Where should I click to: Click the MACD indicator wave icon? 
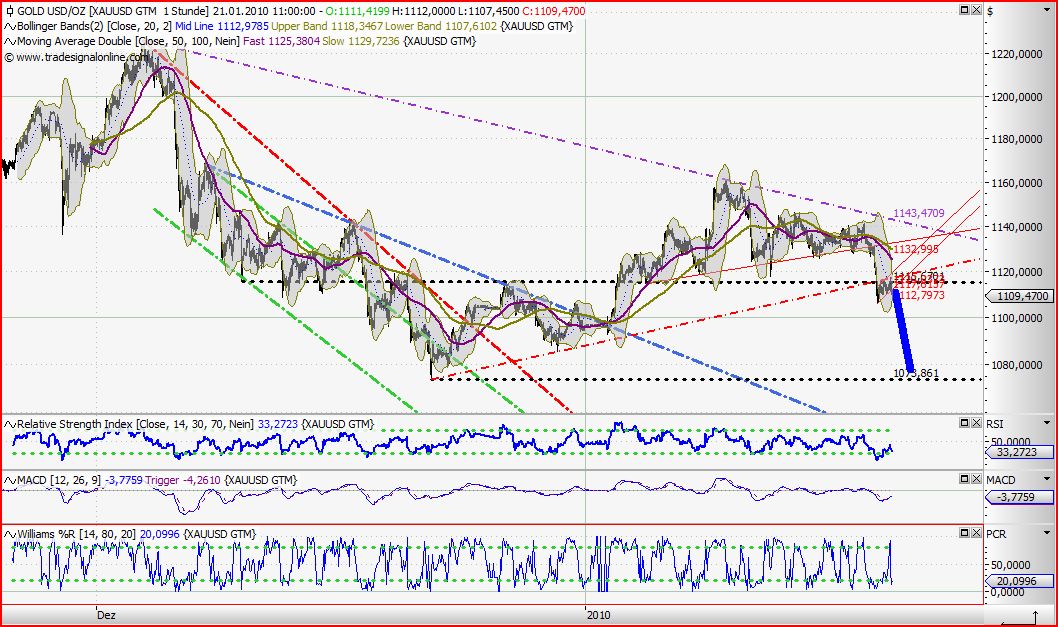8,480
